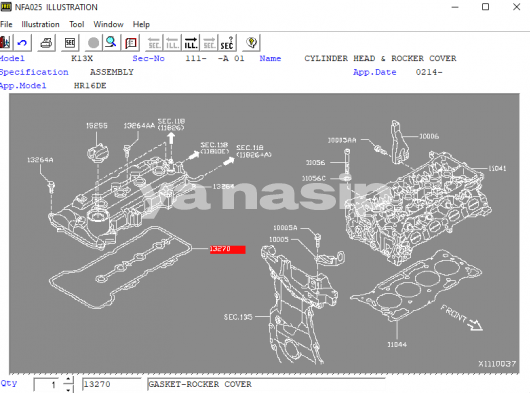Click the SEC question mark icon
The width and height of the screenshot is (530, 393).
[x=227, y=43]
